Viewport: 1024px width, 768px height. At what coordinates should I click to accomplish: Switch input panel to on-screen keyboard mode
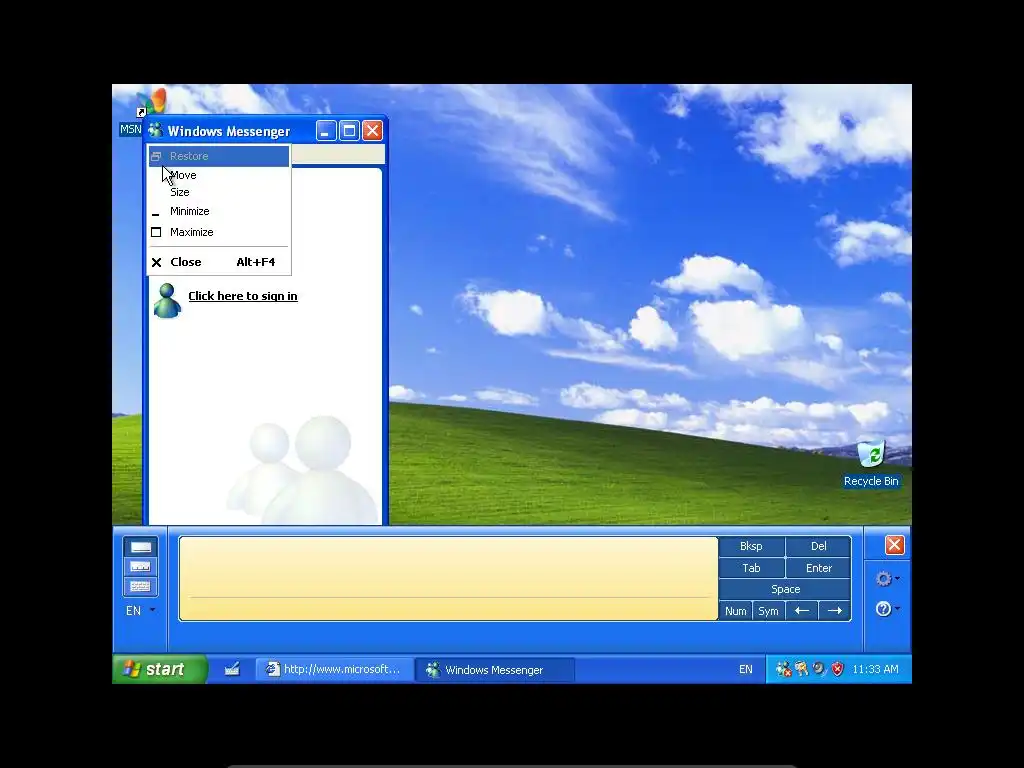[140, 586]
